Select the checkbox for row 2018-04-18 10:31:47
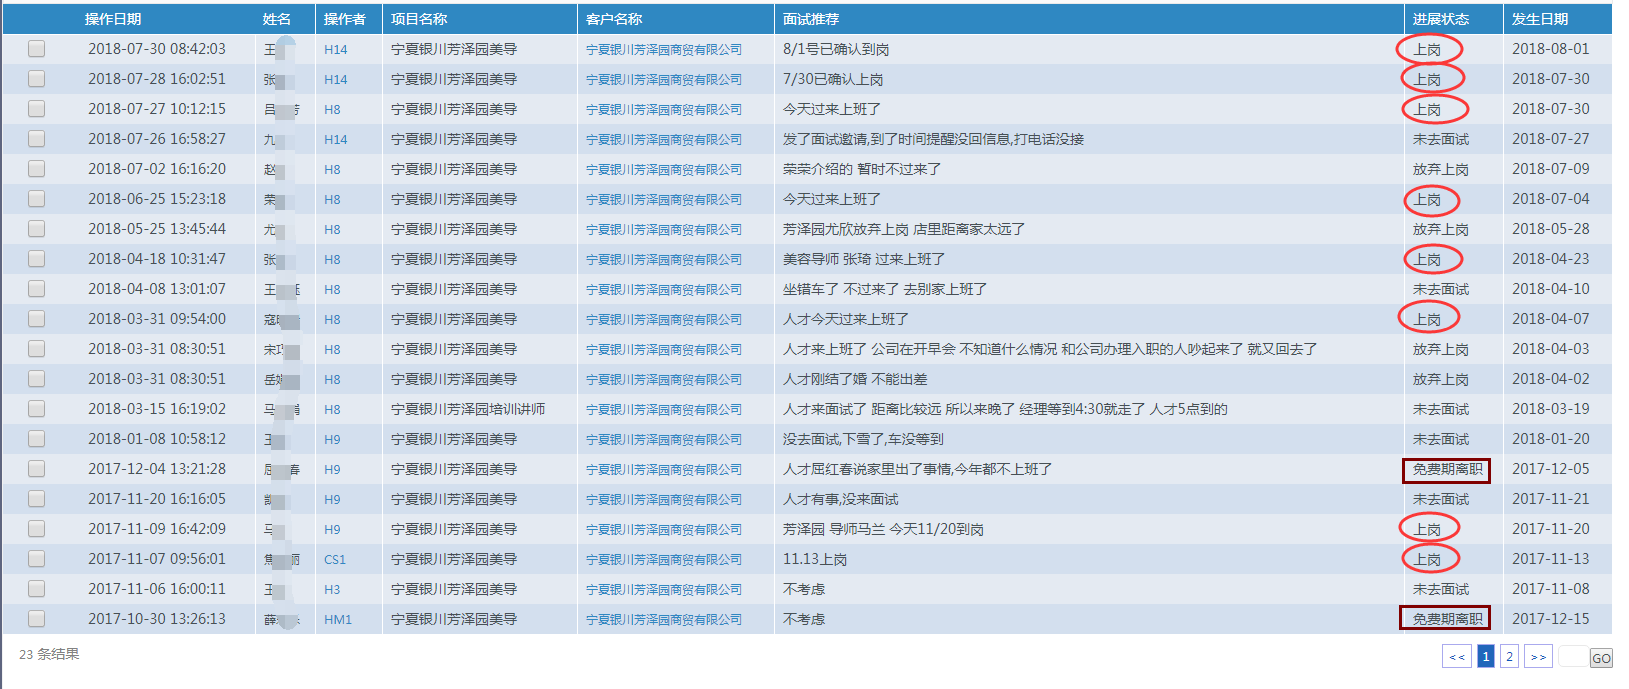1629x689 pixels. pyautogui.click(x=37, y=259)
